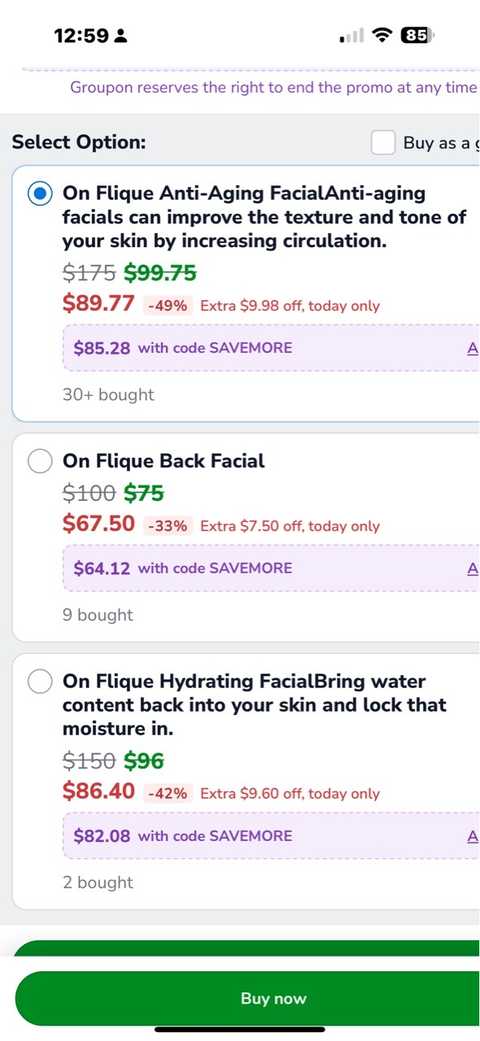This screenshot has width=480, height=1041.
Task: Select the On Flique Anti-Aging Facial radio button
Action: tap(40, 194)
